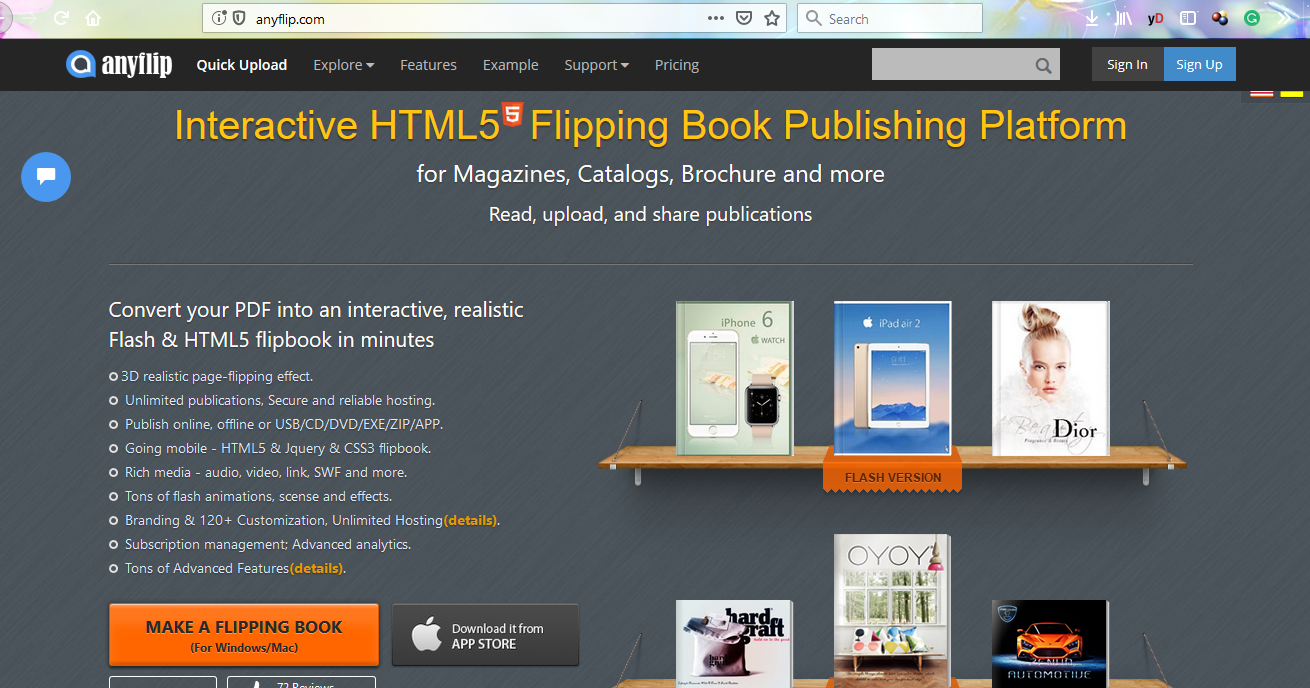
Task: Open the hard craft flipbook cover
Action: [735, 644]
